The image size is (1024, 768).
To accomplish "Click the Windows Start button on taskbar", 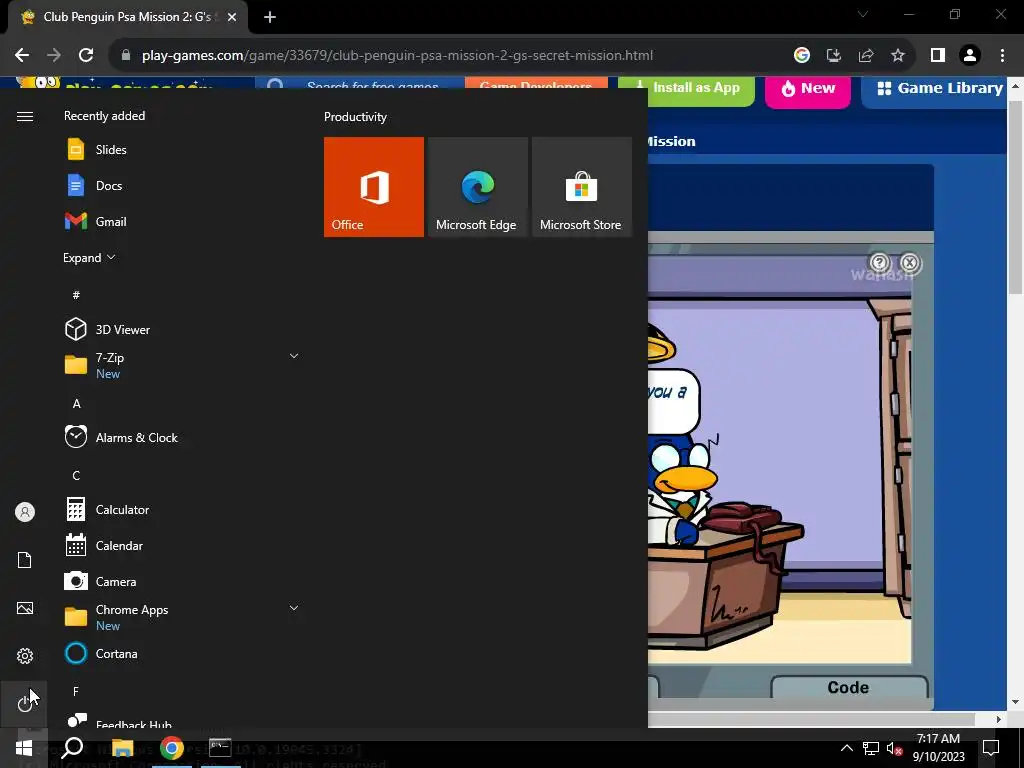I will [24, 748].
